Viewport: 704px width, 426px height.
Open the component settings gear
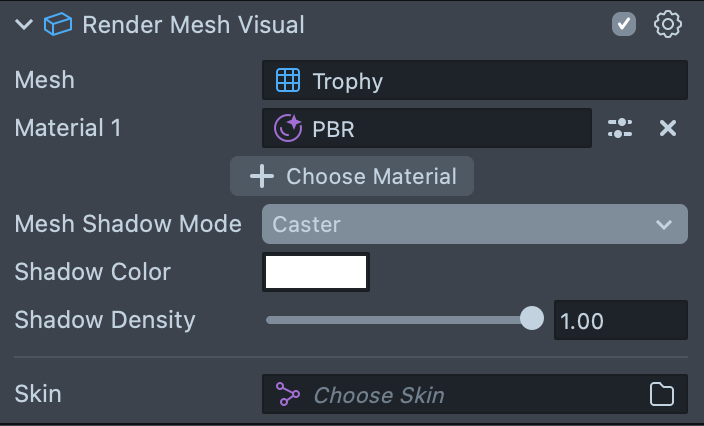pyautogui.click(x=667, y=24)
